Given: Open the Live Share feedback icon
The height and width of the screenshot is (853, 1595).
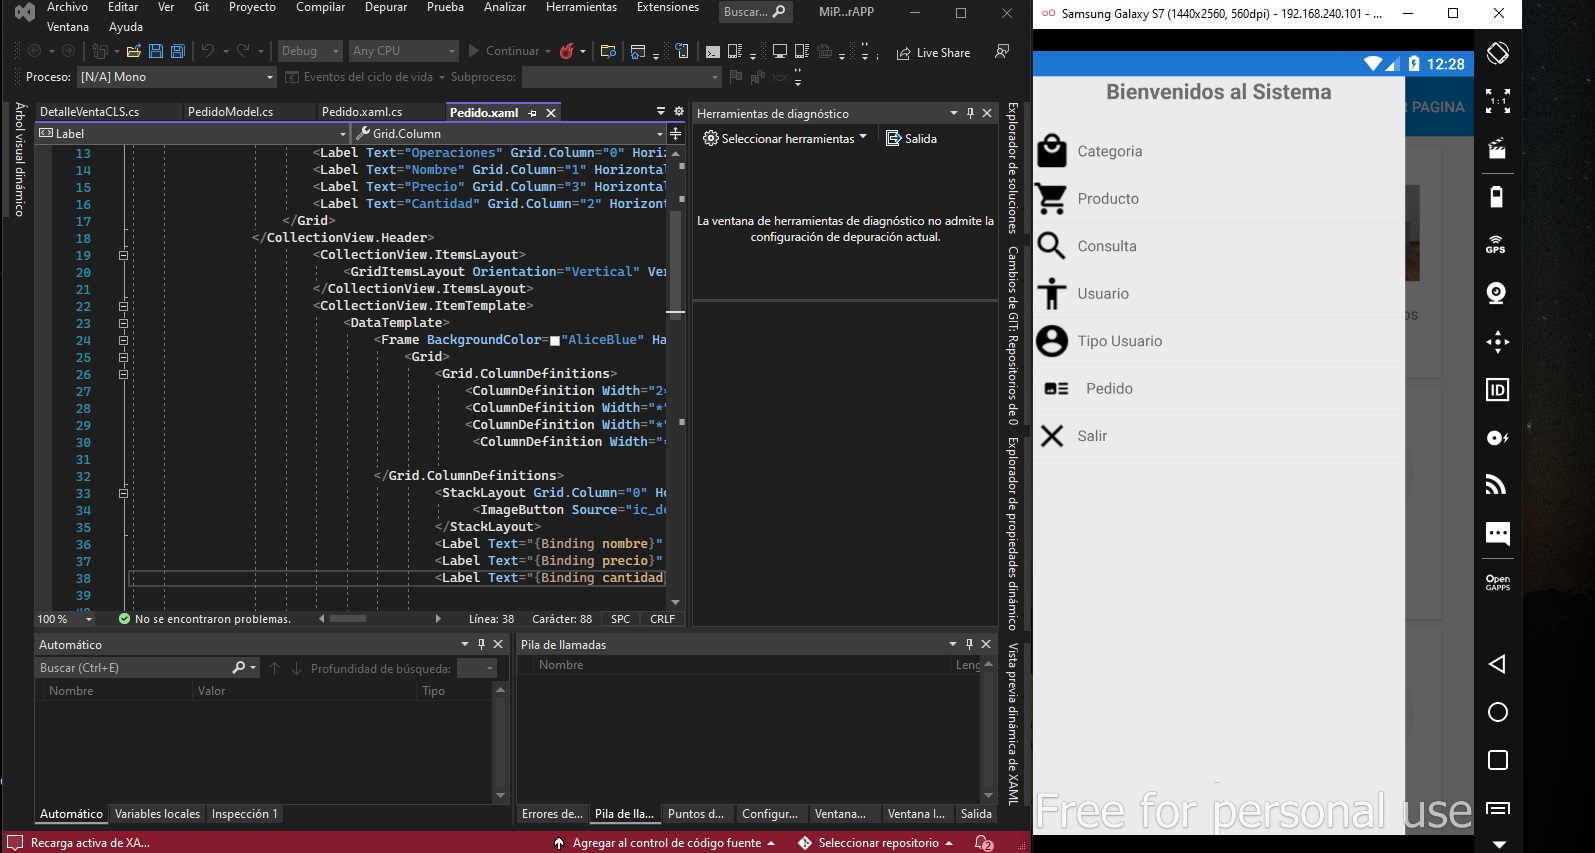Looking at the screenshot, I should 1001,51.
